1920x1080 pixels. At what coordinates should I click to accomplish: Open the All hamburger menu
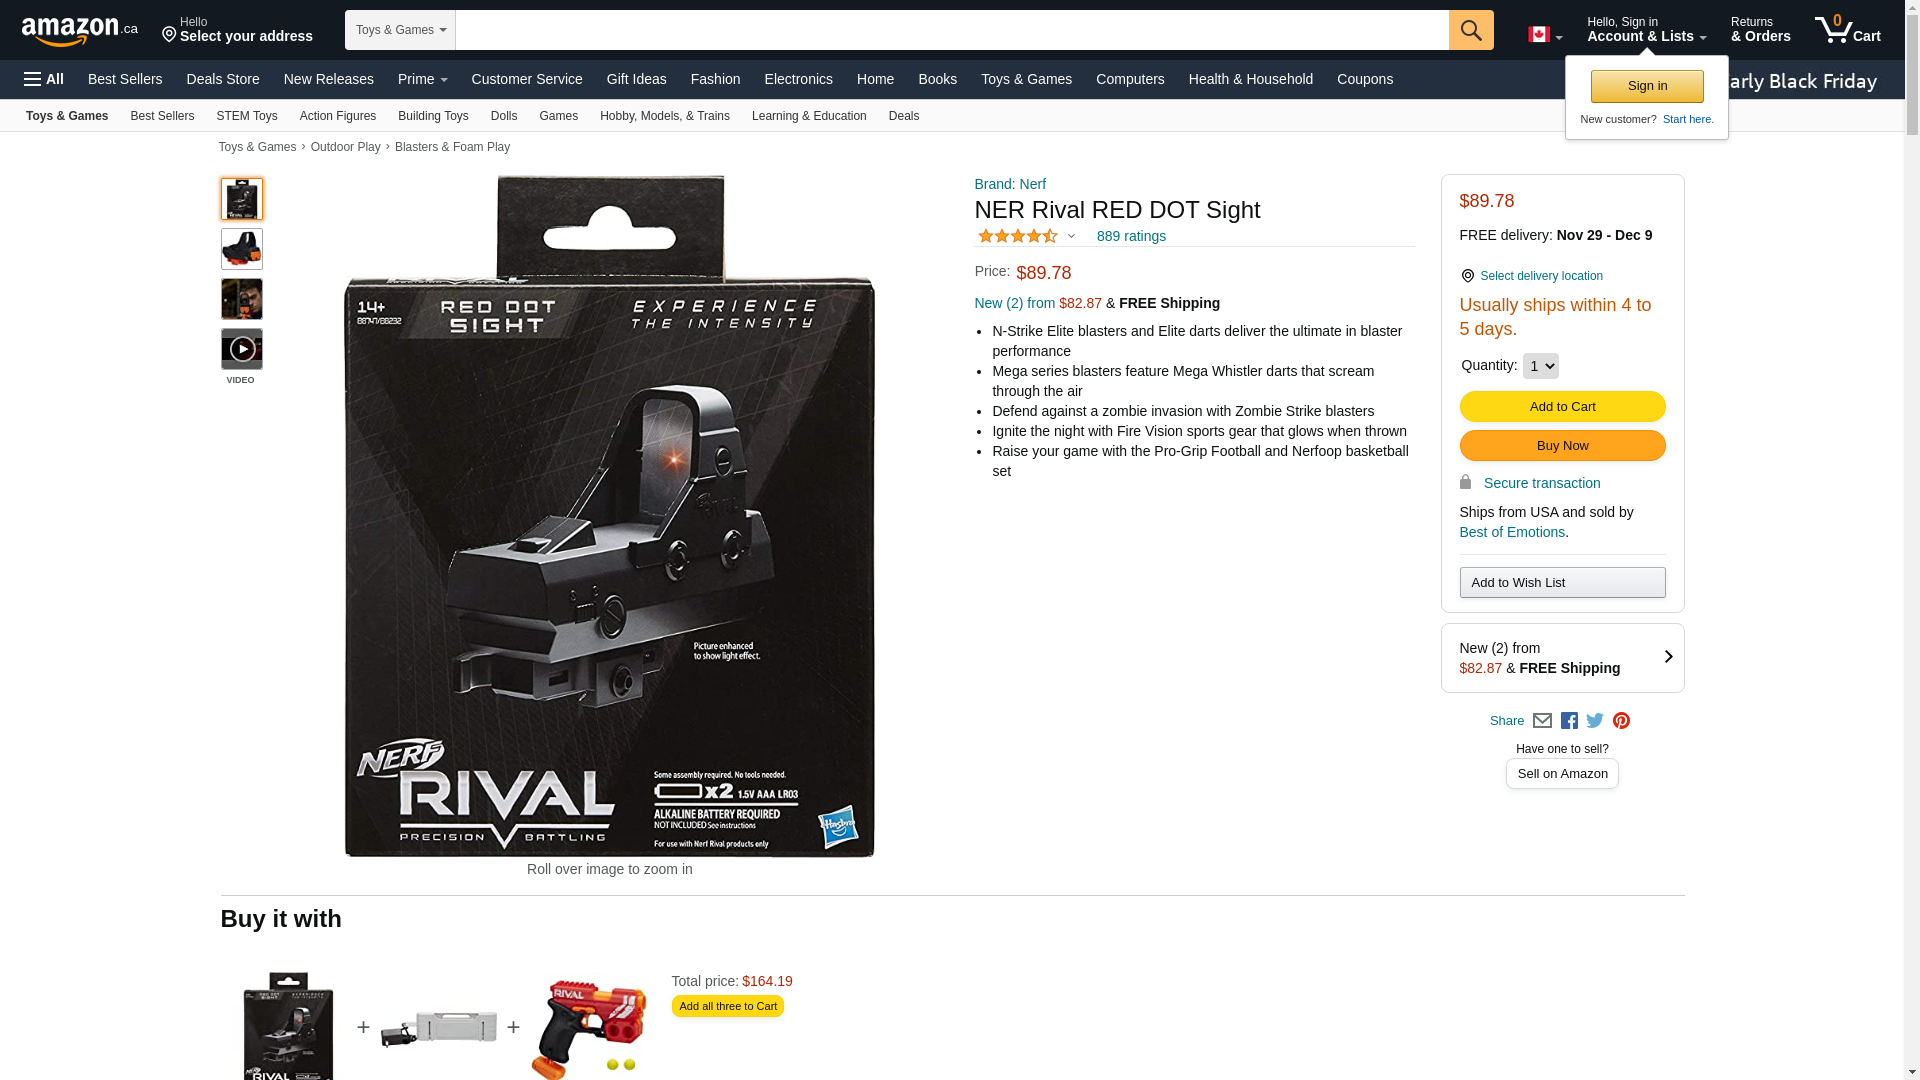(44, 79)
